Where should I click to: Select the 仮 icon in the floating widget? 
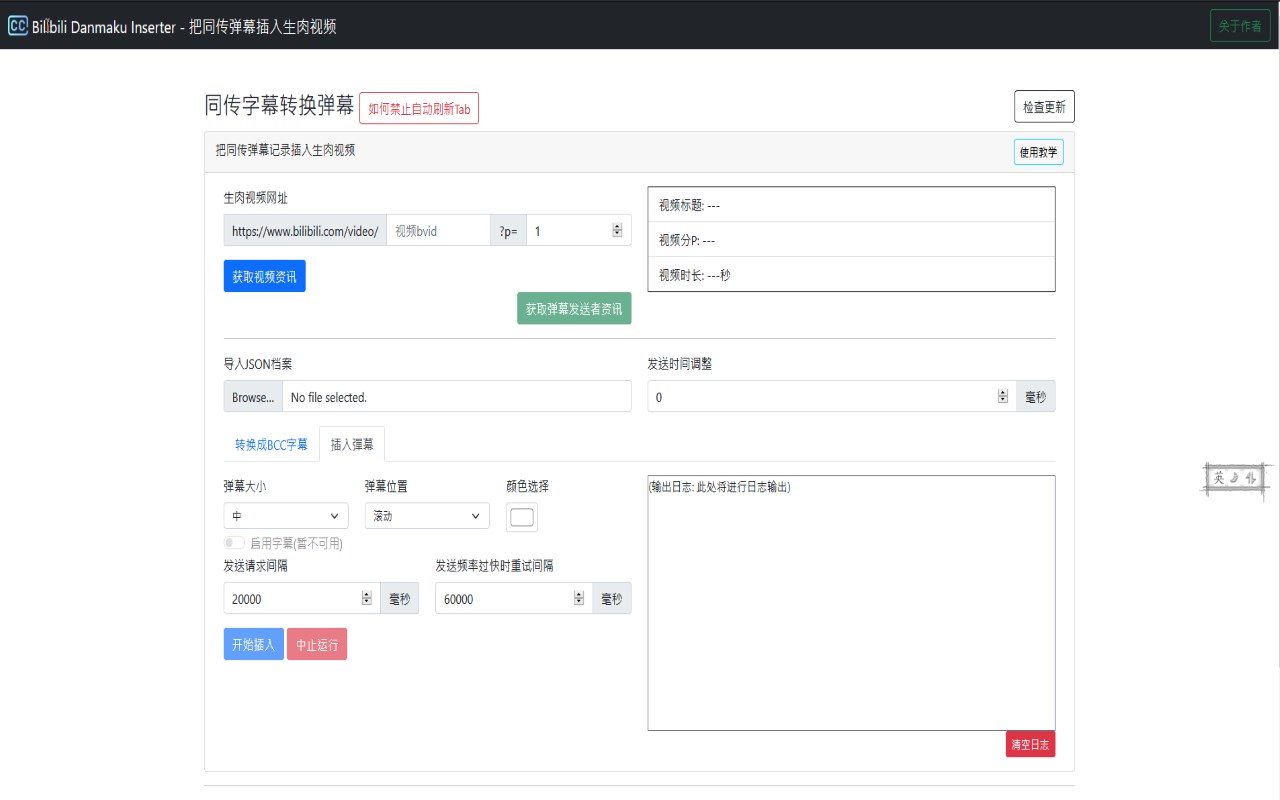pyautogui.click(x=1250, y=478)
